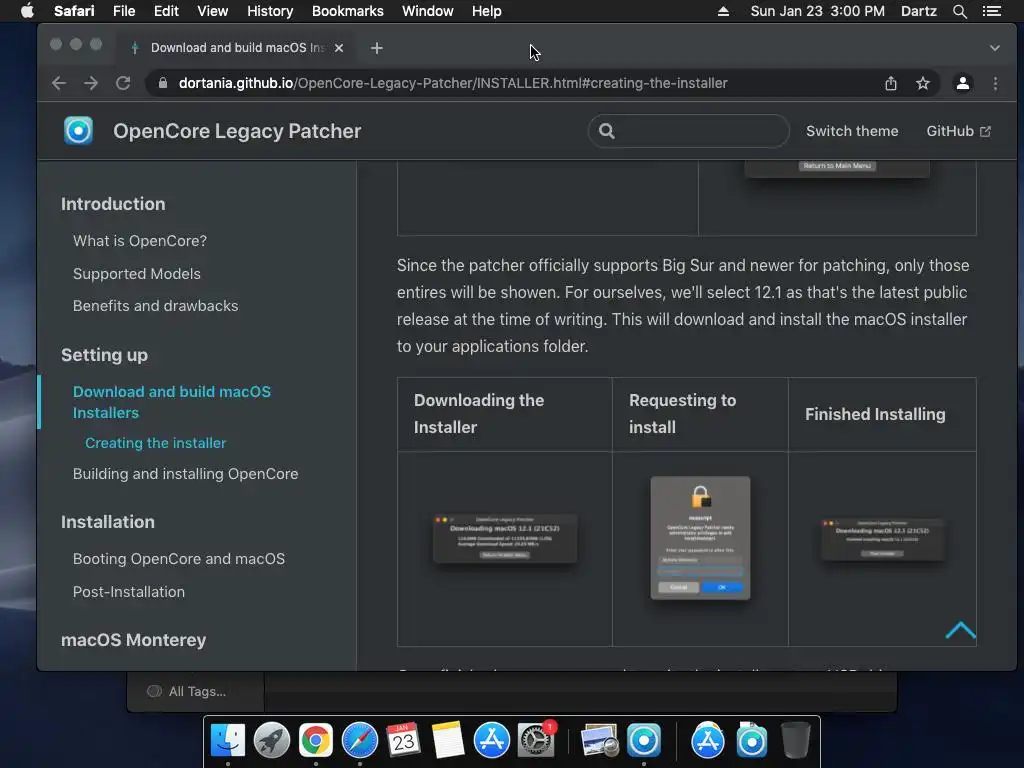Image resolution: width=1024 pixels, height=768 pixels.
Task: Click the Finished Installing screenshot thumbnail
Action: click(882, 539)
